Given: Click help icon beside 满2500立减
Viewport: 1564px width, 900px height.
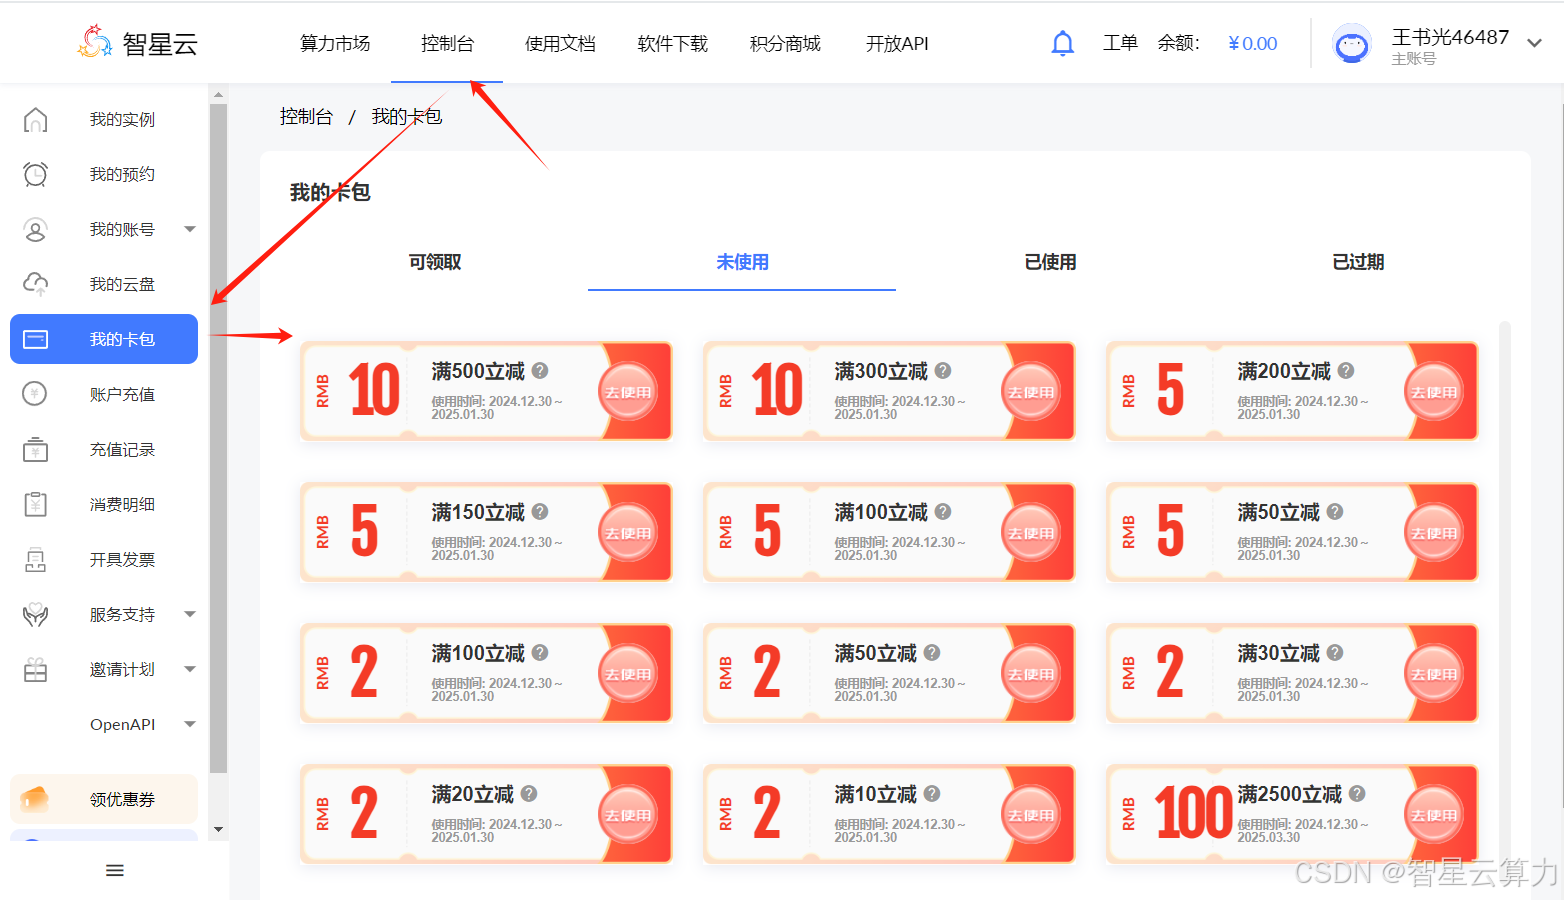Looking at the screenshot, I should [1357, 794].
